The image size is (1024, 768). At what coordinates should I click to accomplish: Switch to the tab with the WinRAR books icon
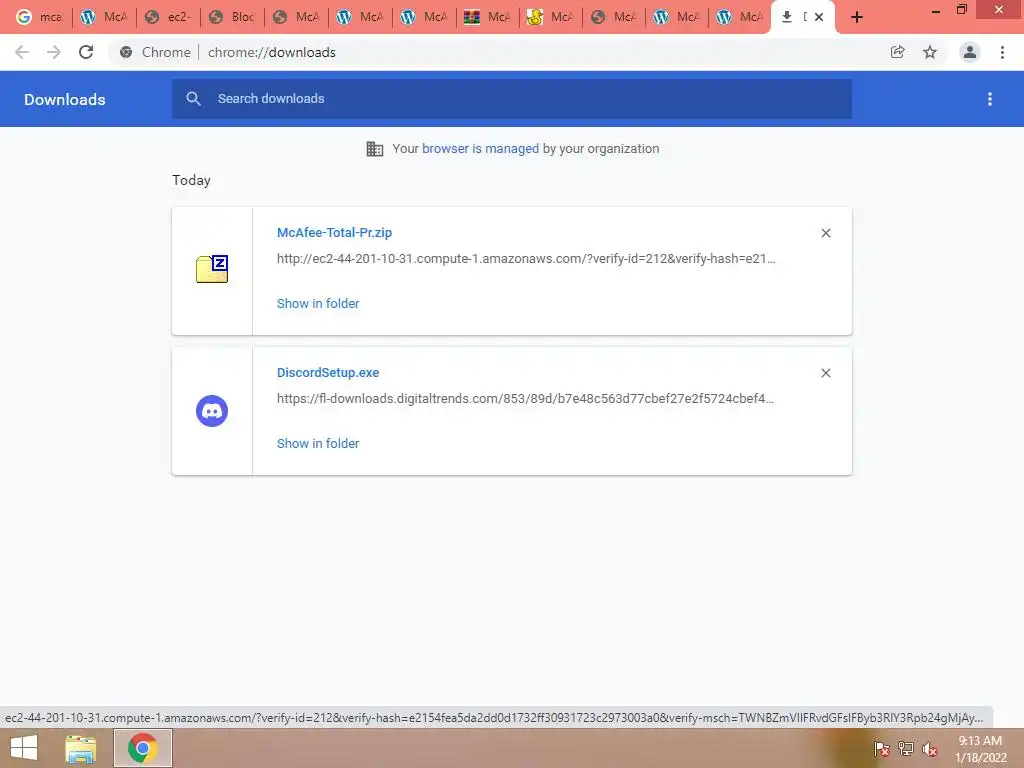487,17
